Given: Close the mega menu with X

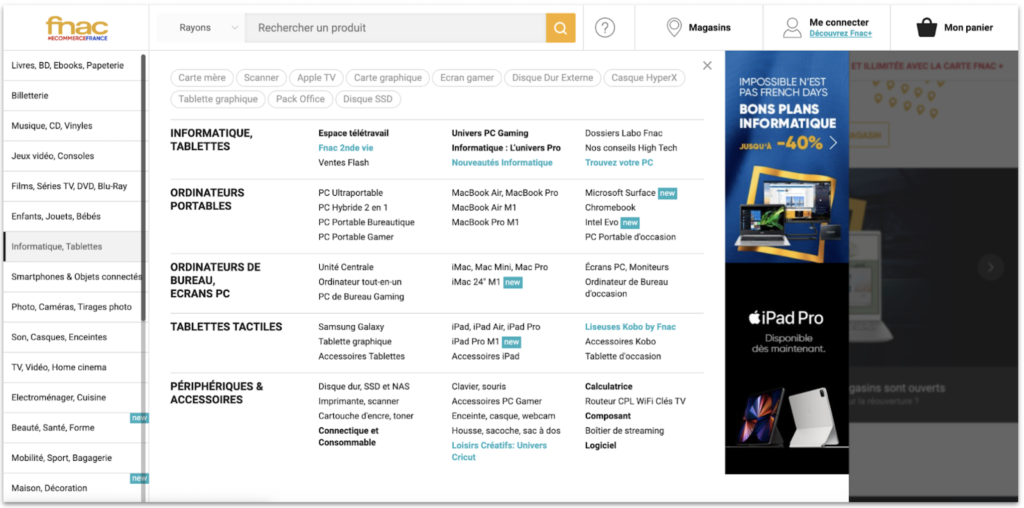Looking at the screenshot, I should pos(707,66).
